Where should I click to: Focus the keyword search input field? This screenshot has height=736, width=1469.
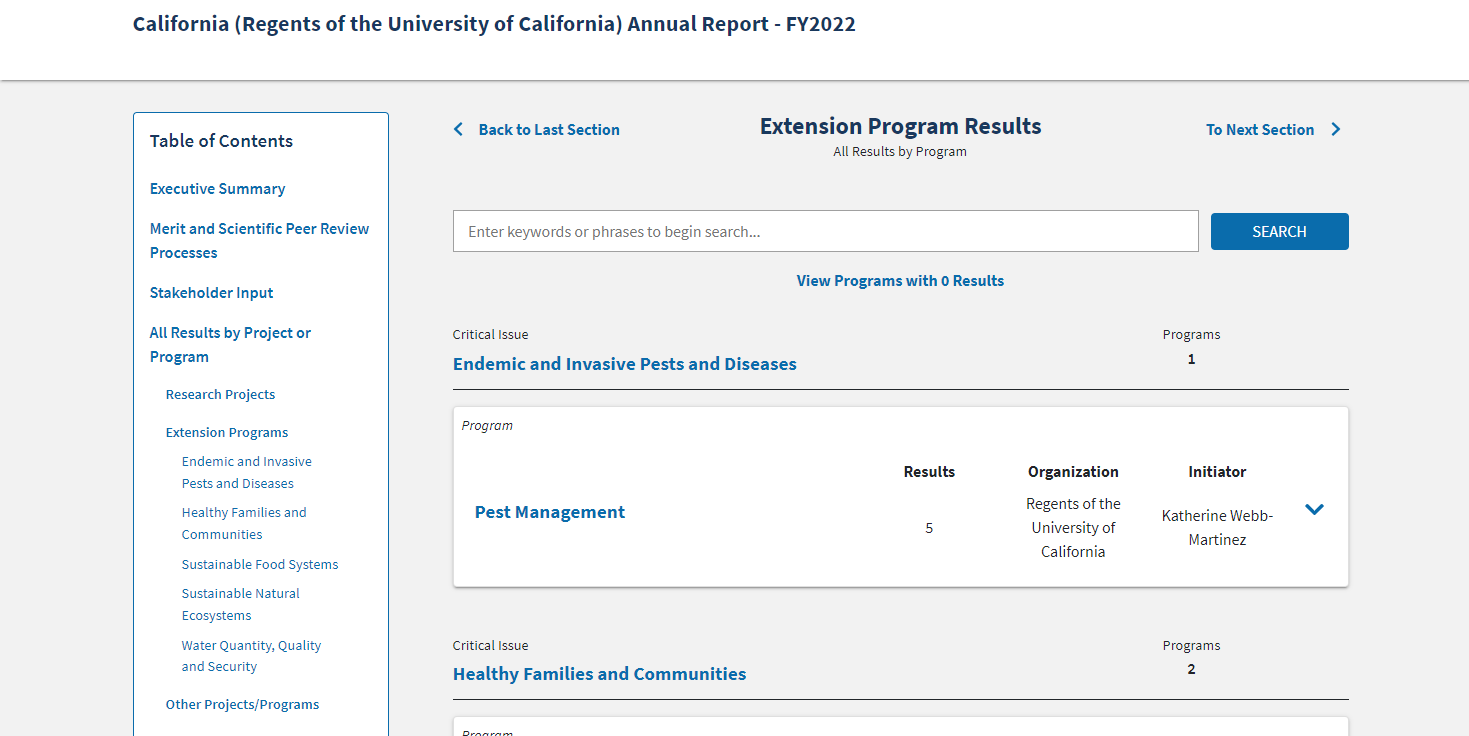pyautogui.click(x=825, y=231)
